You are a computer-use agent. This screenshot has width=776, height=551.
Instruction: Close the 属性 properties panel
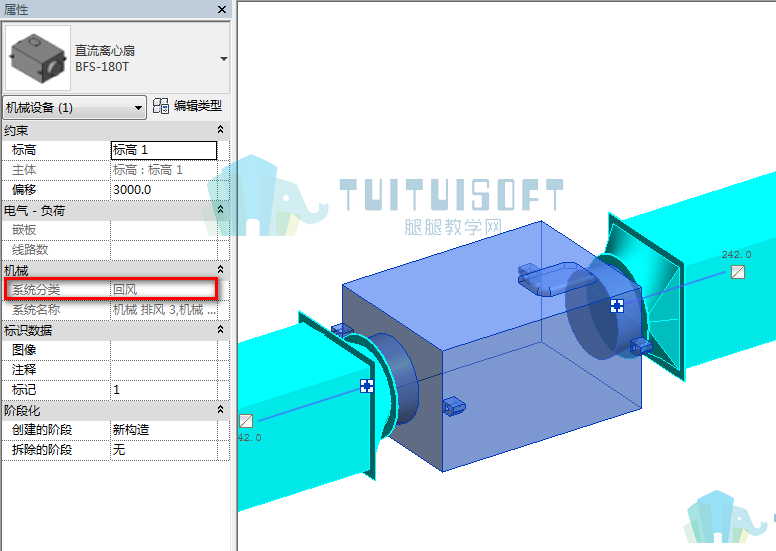pos(222,10)
